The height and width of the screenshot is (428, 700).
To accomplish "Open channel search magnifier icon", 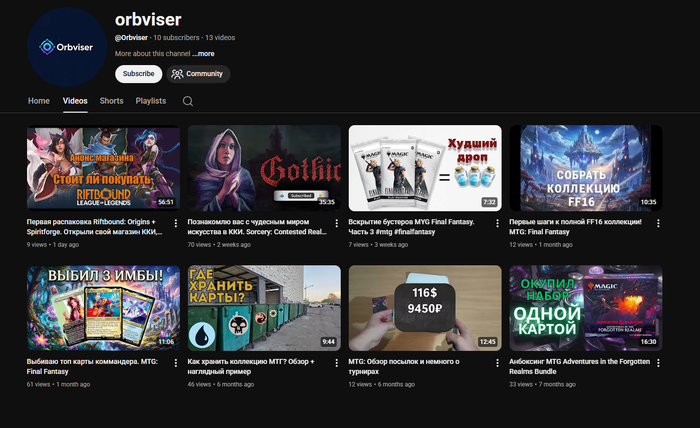I will [x=188, y=101].
